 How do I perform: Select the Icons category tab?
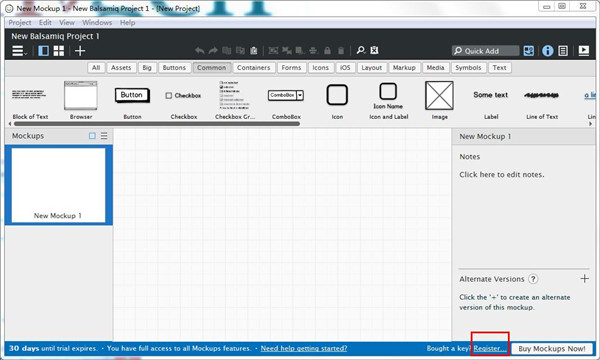coord(321,68)
